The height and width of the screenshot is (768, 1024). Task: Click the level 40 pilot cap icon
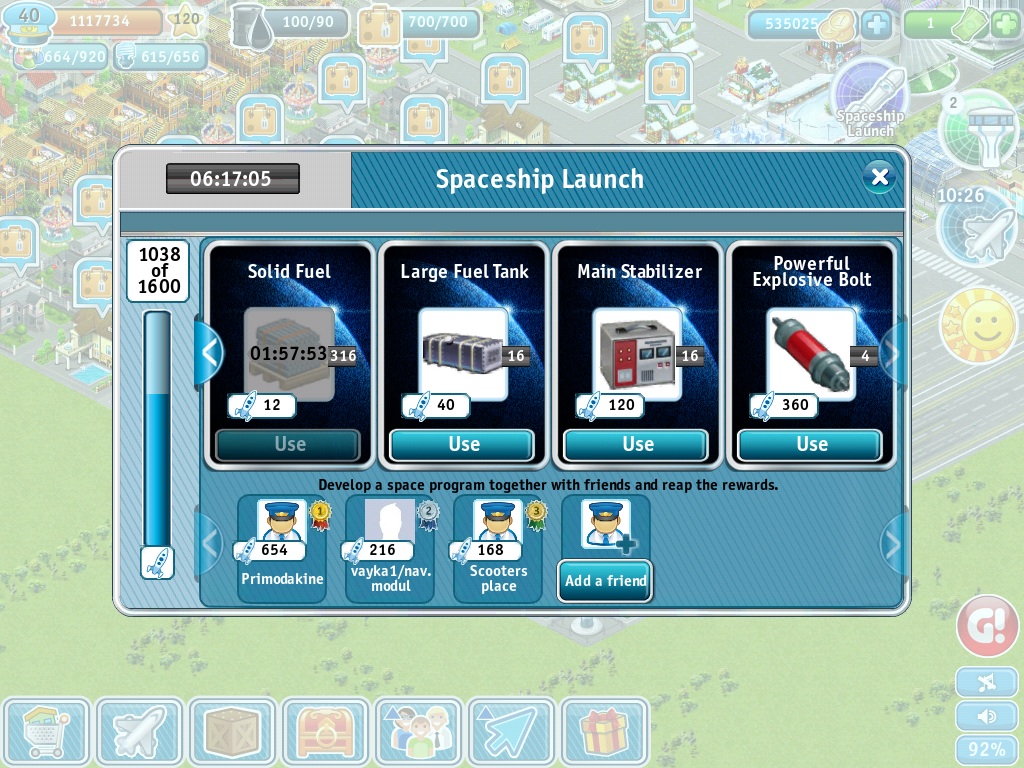(29, 22)
